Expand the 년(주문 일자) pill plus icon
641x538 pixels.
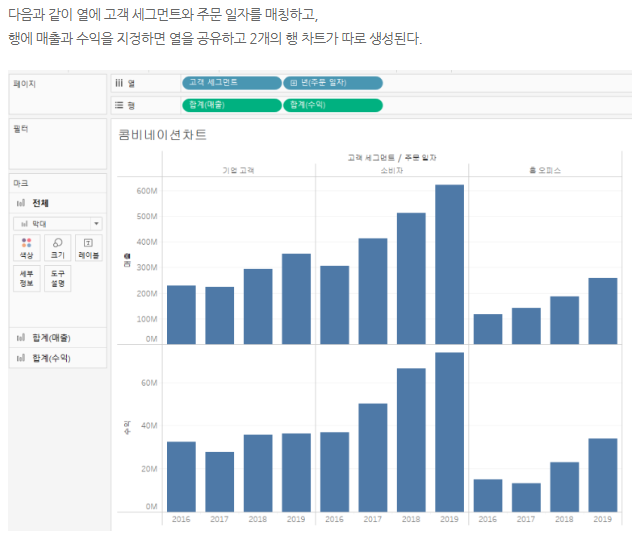(x=294, y=83)
